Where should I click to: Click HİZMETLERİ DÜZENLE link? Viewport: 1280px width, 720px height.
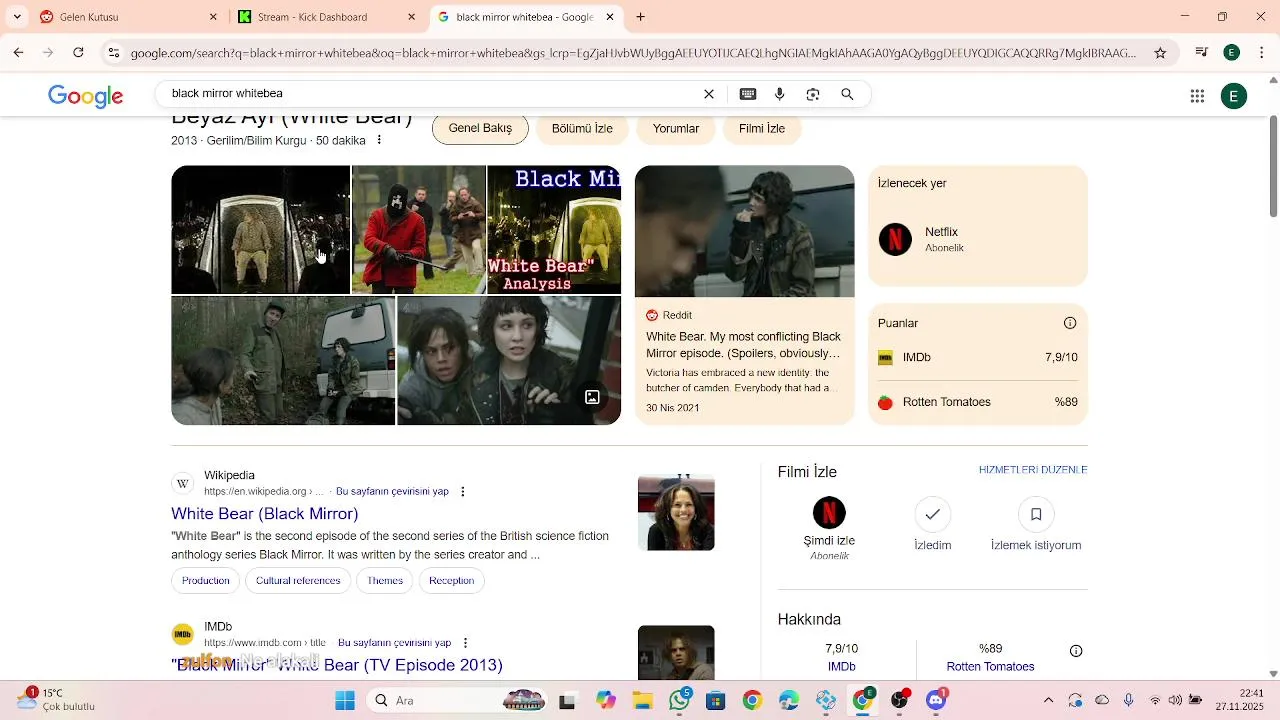1033,470
